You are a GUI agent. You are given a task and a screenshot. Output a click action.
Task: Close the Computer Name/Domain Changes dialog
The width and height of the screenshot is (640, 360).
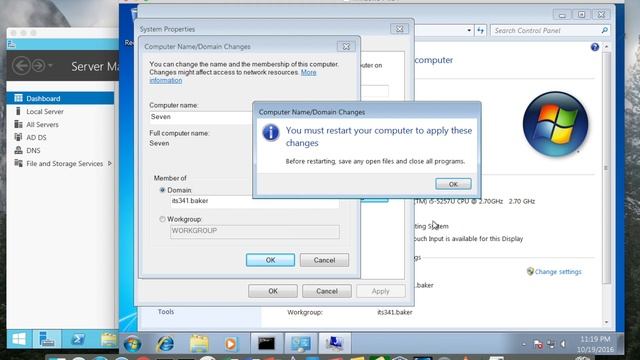(346, 47)
